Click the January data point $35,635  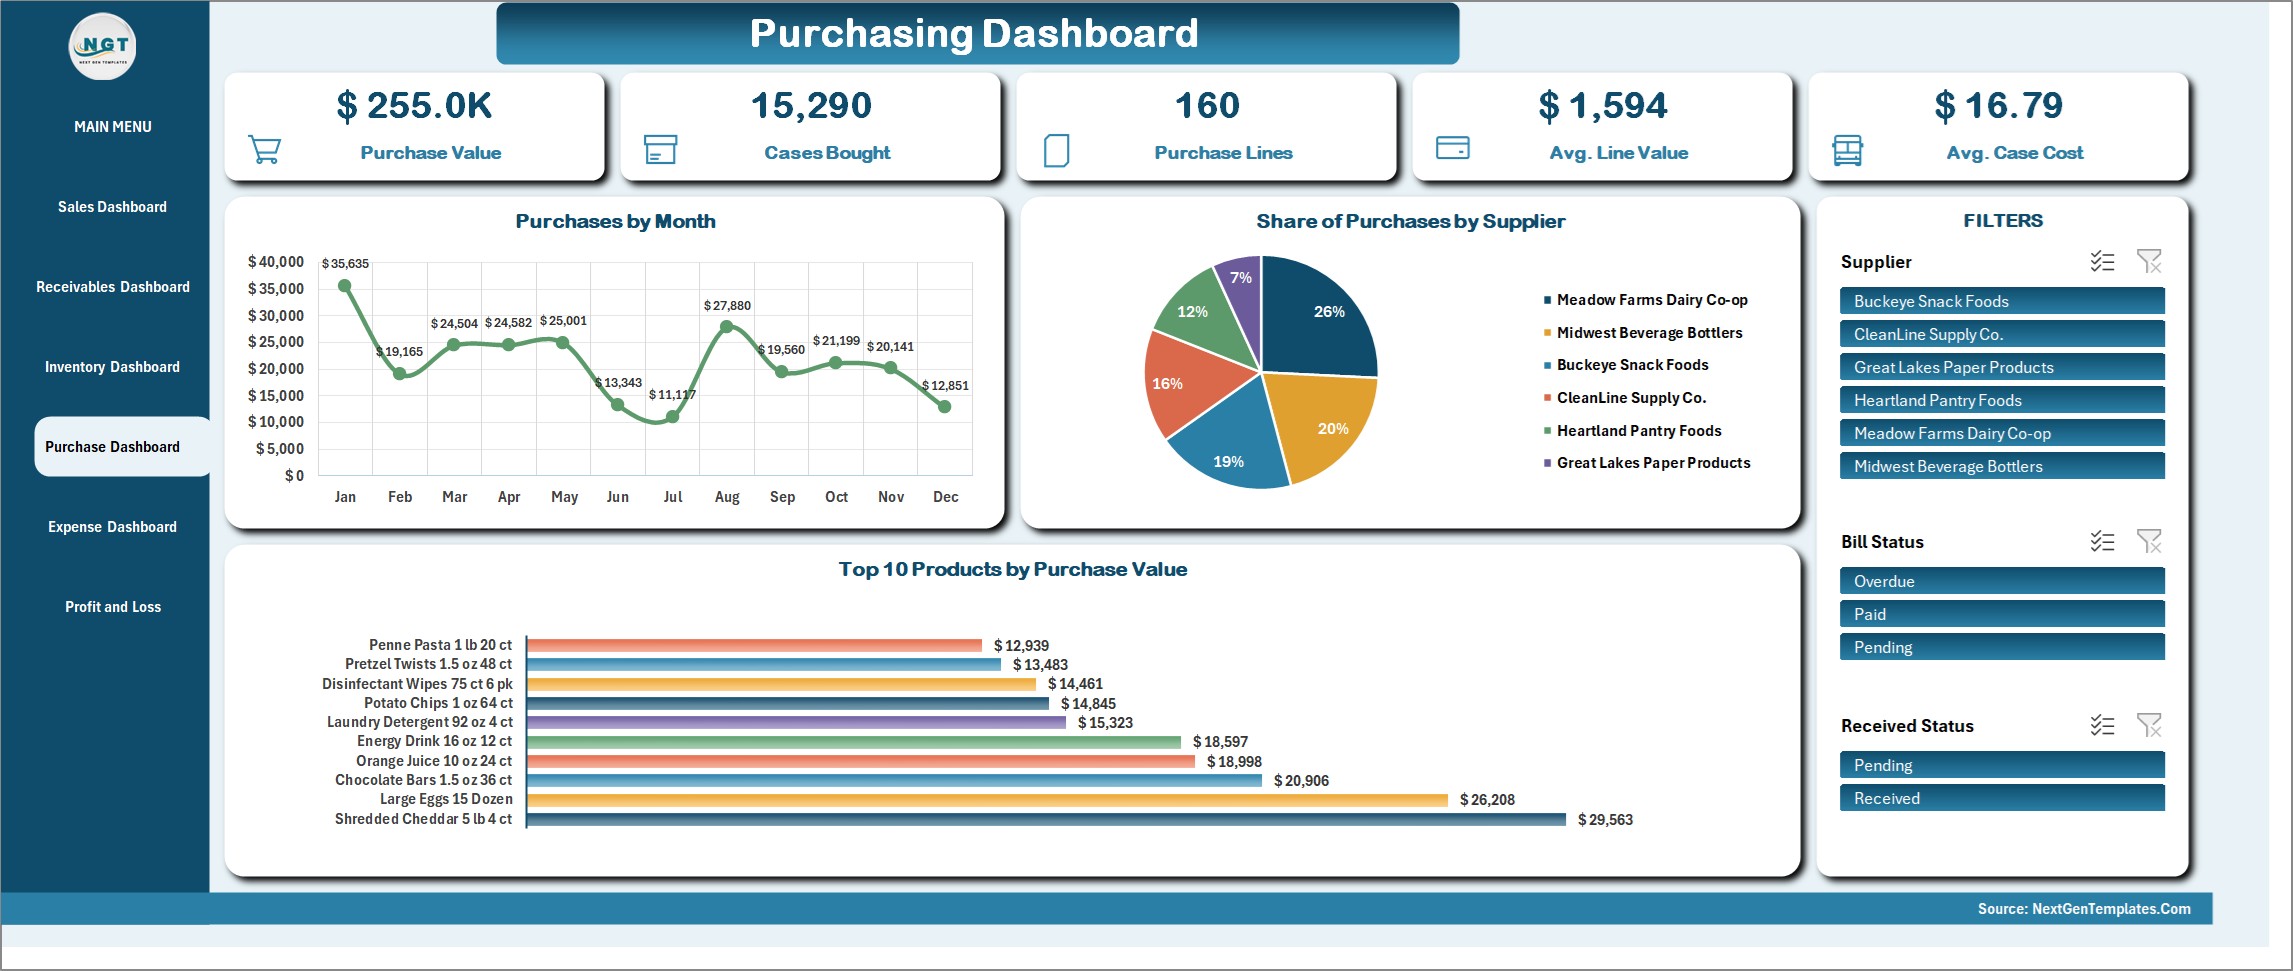pyautogui.click(x=345, y=286)
